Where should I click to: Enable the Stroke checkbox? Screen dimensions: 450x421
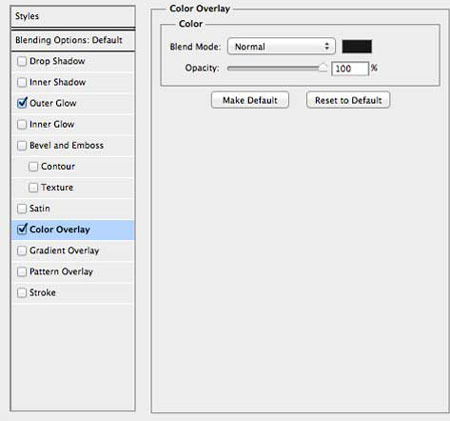(x=22, y=292)
